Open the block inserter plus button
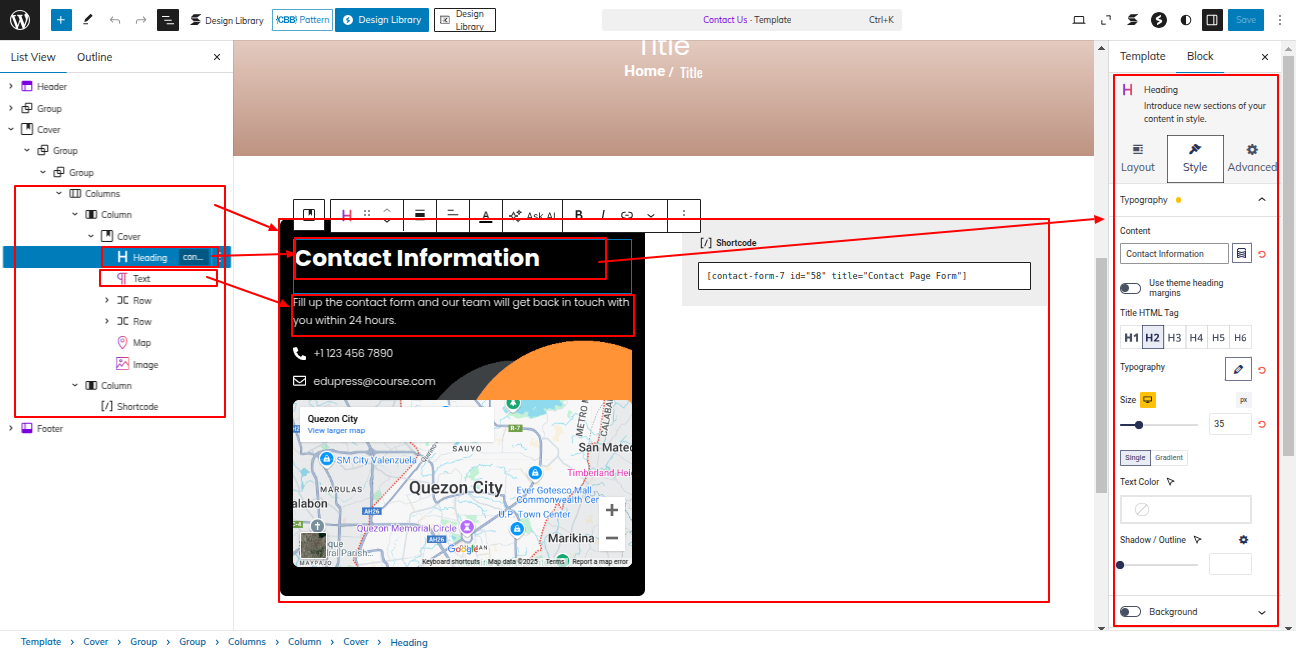 (x=61, y=20)
